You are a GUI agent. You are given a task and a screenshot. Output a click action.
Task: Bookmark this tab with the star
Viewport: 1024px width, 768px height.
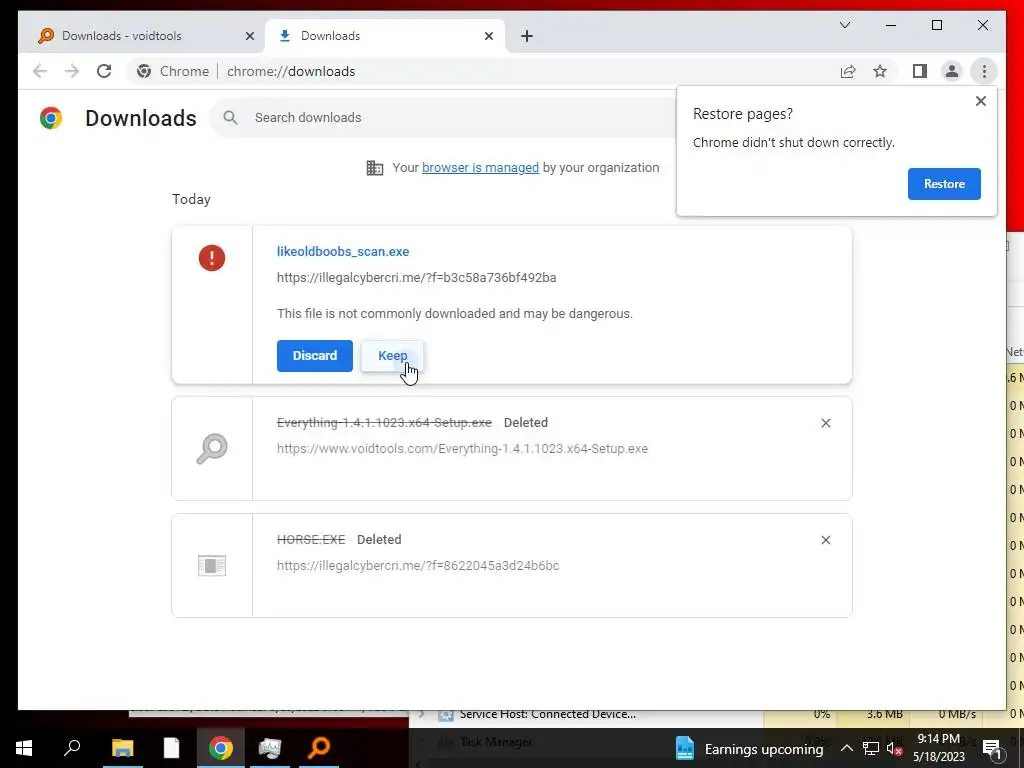[x=880, y=71]
